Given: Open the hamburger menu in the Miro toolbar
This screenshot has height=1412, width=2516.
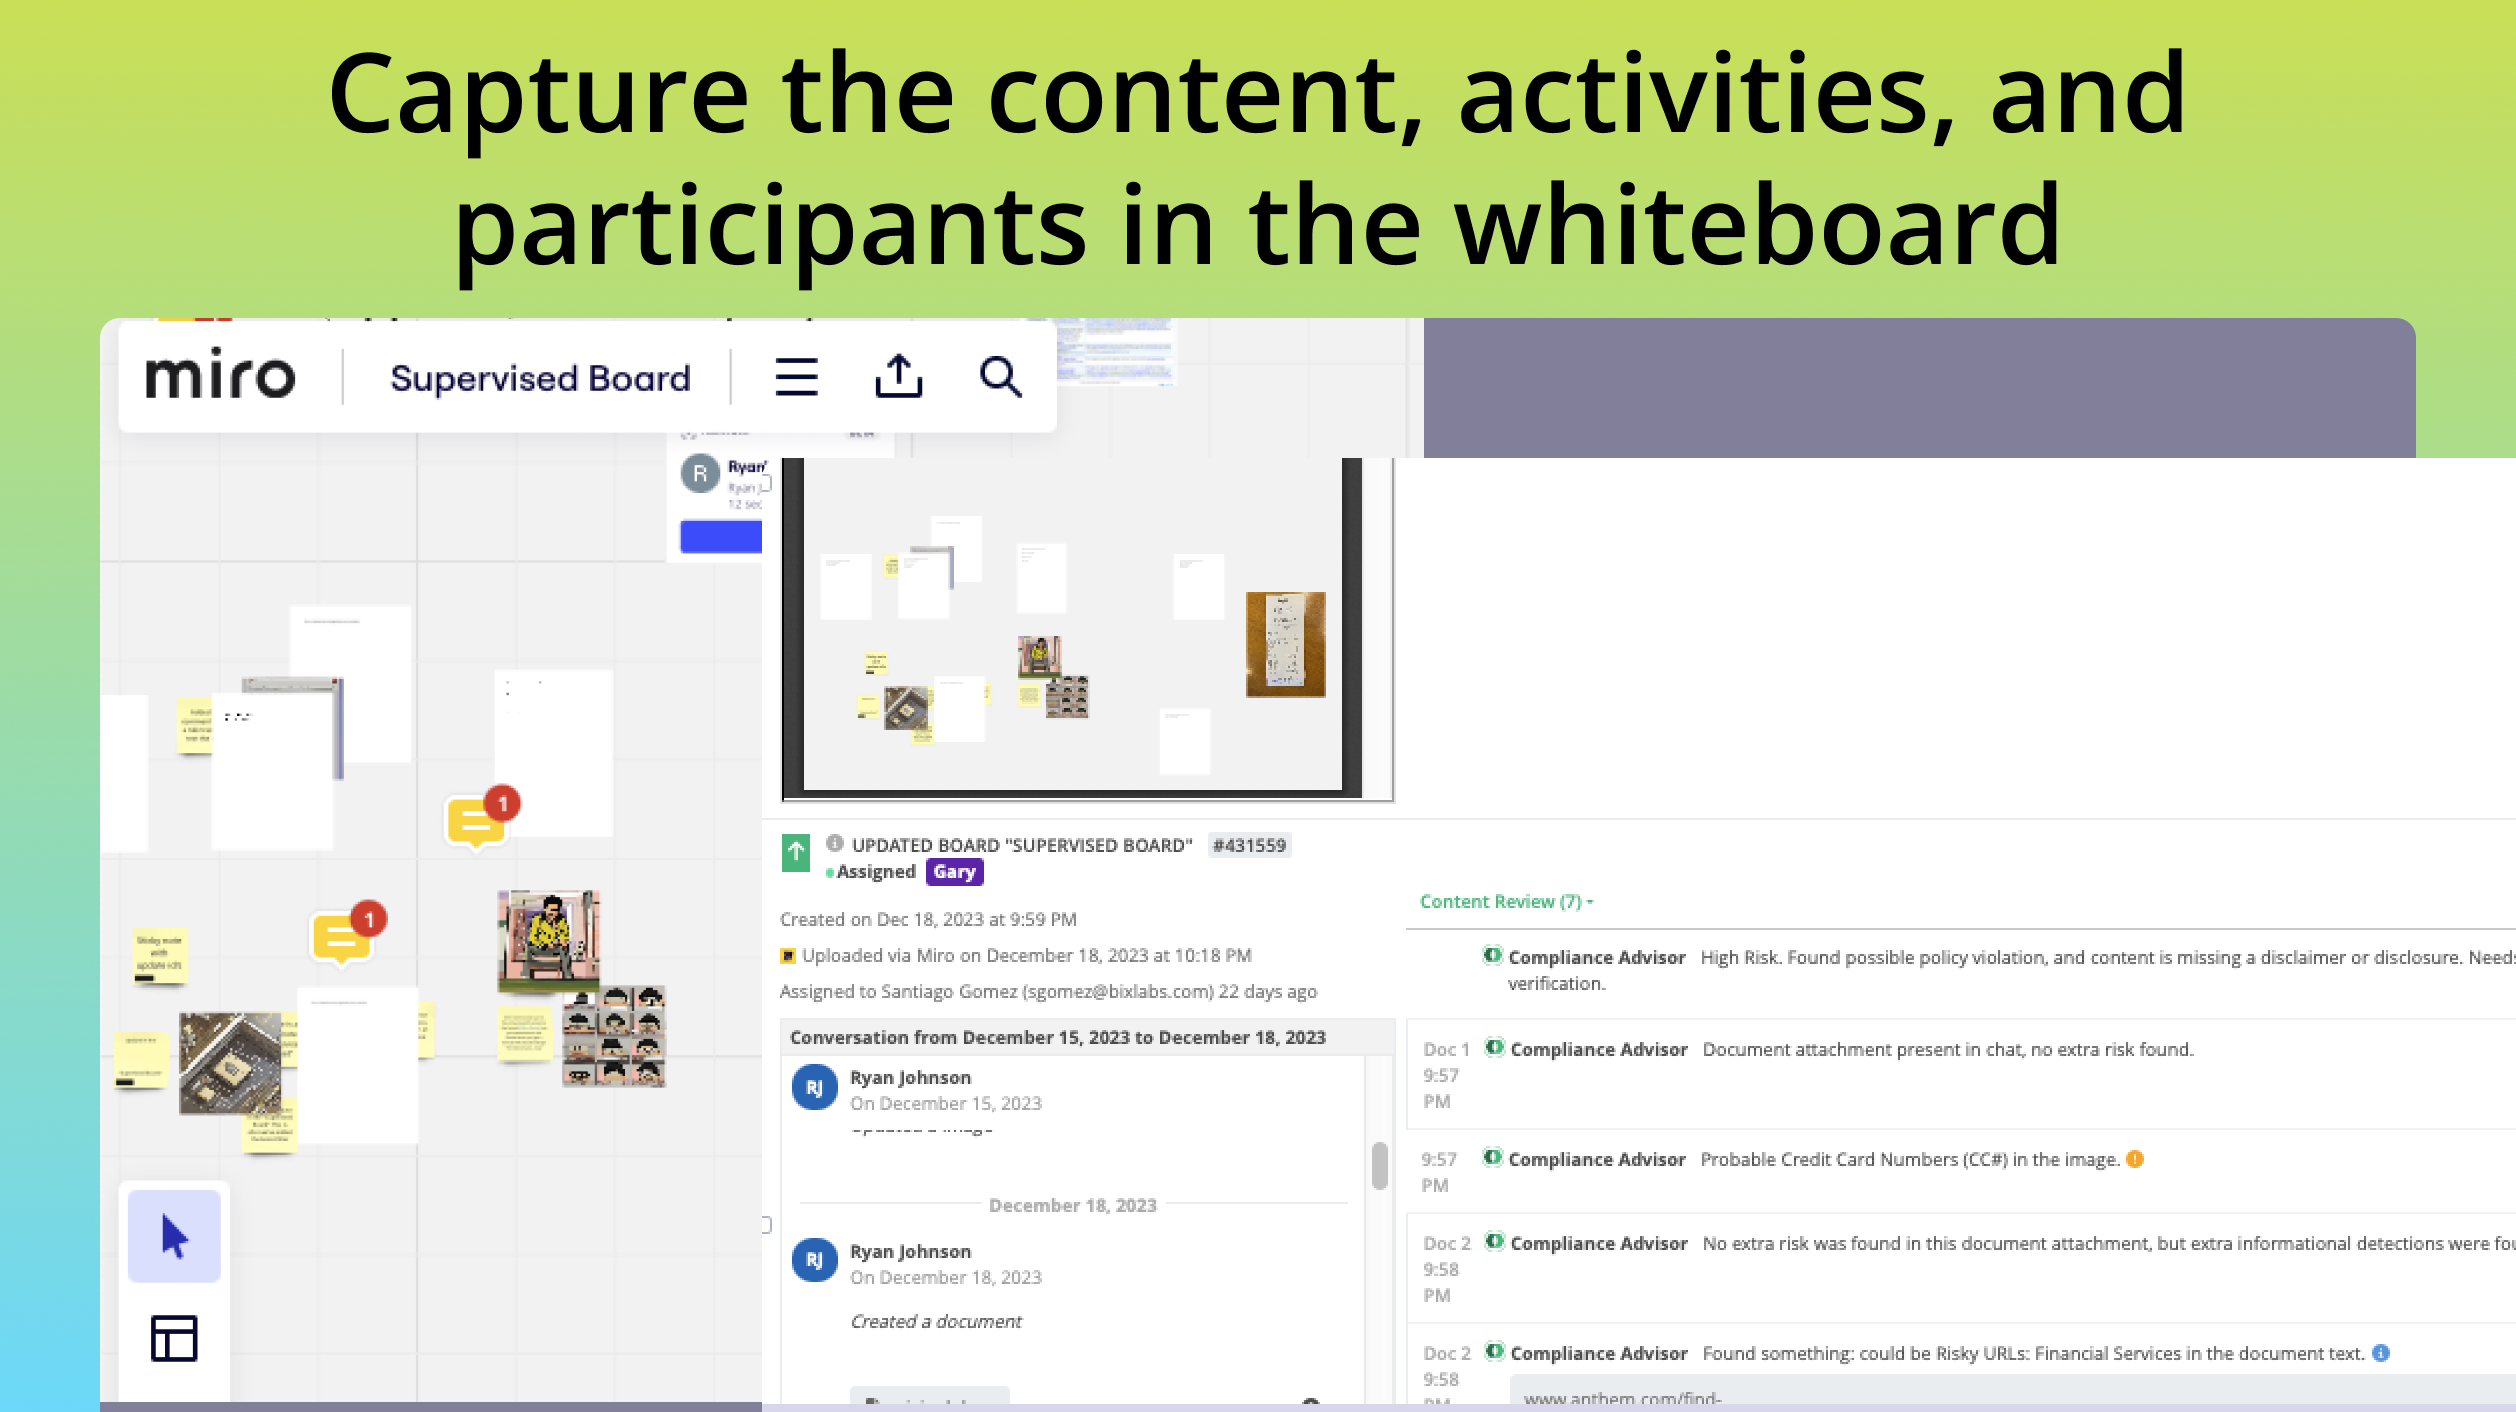Looking at the screenshot, I should pos(796,378).
